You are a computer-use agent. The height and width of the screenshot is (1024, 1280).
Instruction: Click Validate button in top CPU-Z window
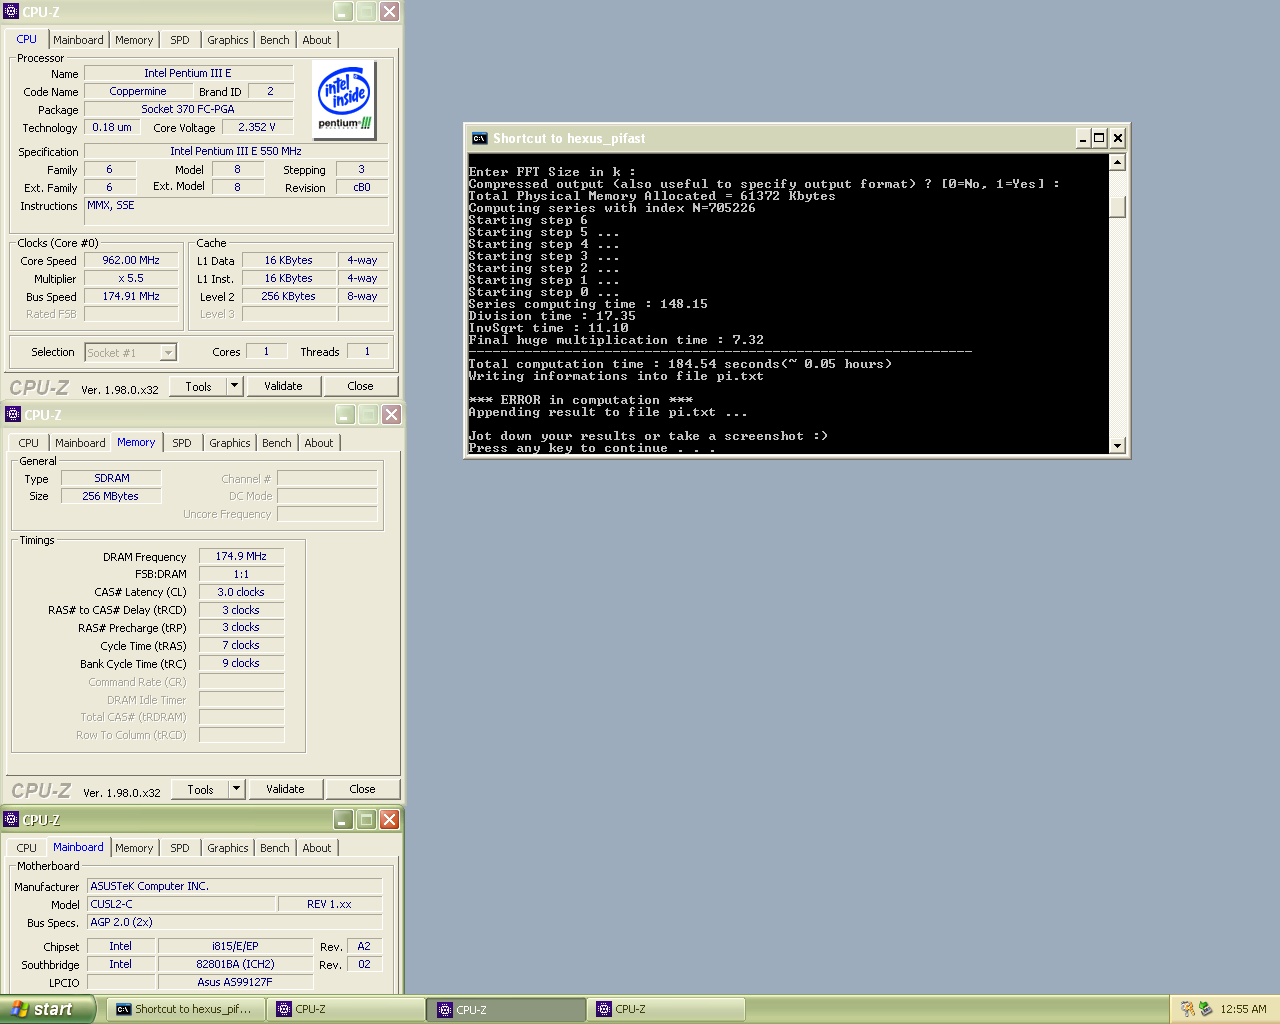point(283,386)
